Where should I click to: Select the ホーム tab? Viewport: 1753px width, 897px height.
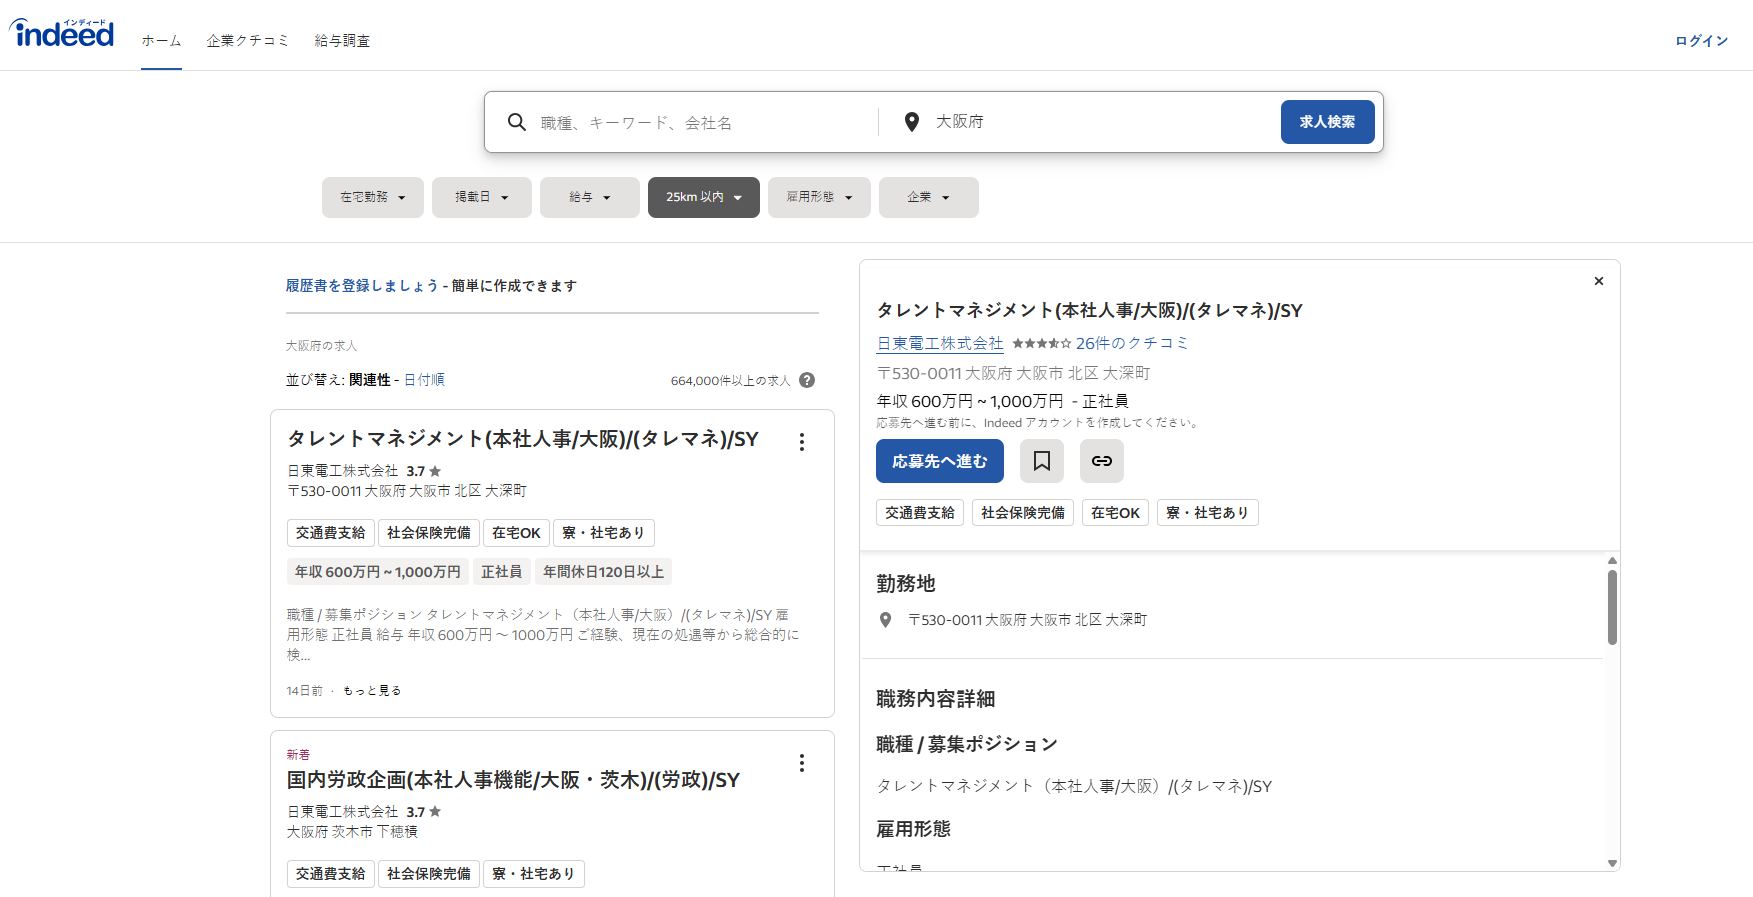[161, 41]
